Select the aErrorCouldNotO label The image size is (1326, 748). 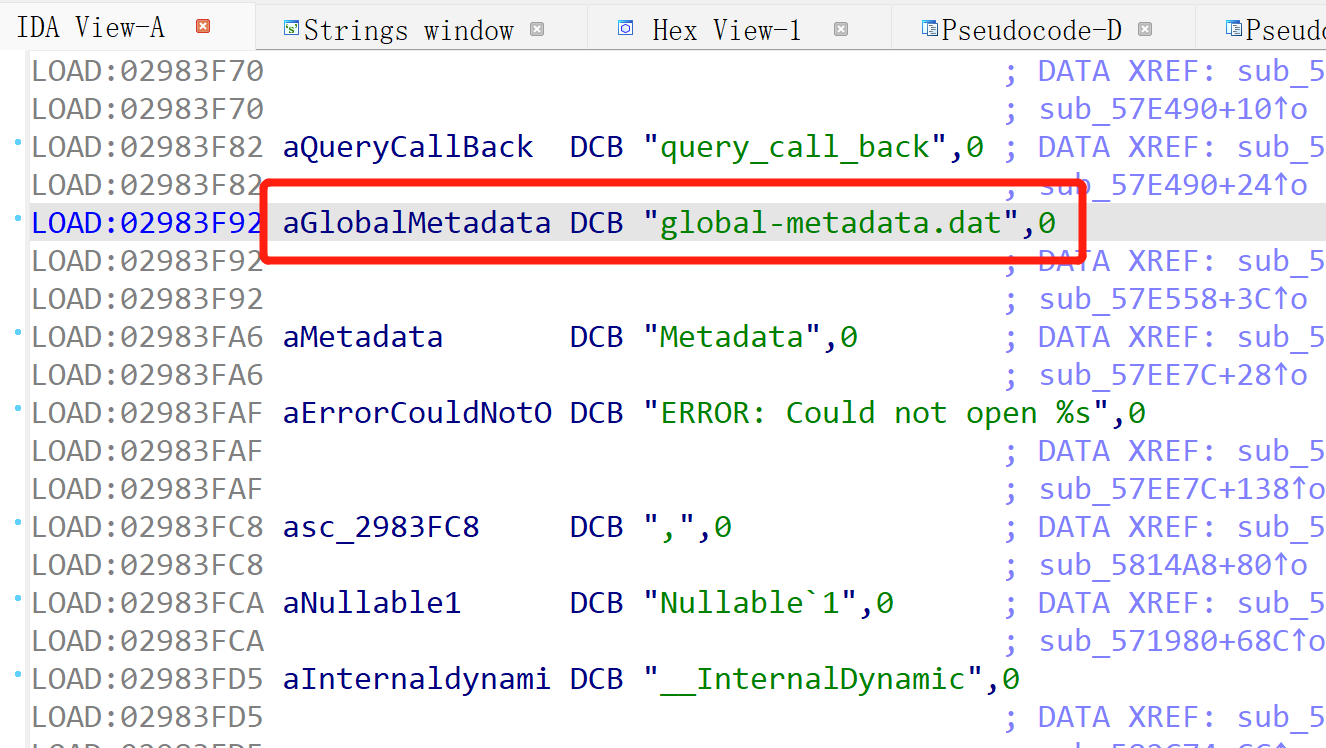[417, 413]
